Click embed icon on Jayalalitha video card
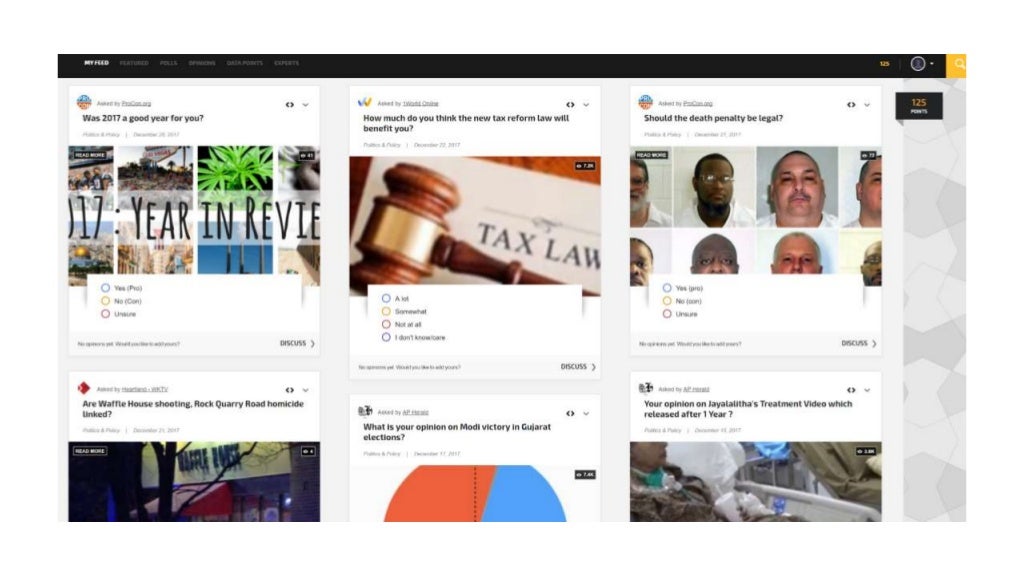The height and width of the screenshot is (576, 1024). coord(851,390)
